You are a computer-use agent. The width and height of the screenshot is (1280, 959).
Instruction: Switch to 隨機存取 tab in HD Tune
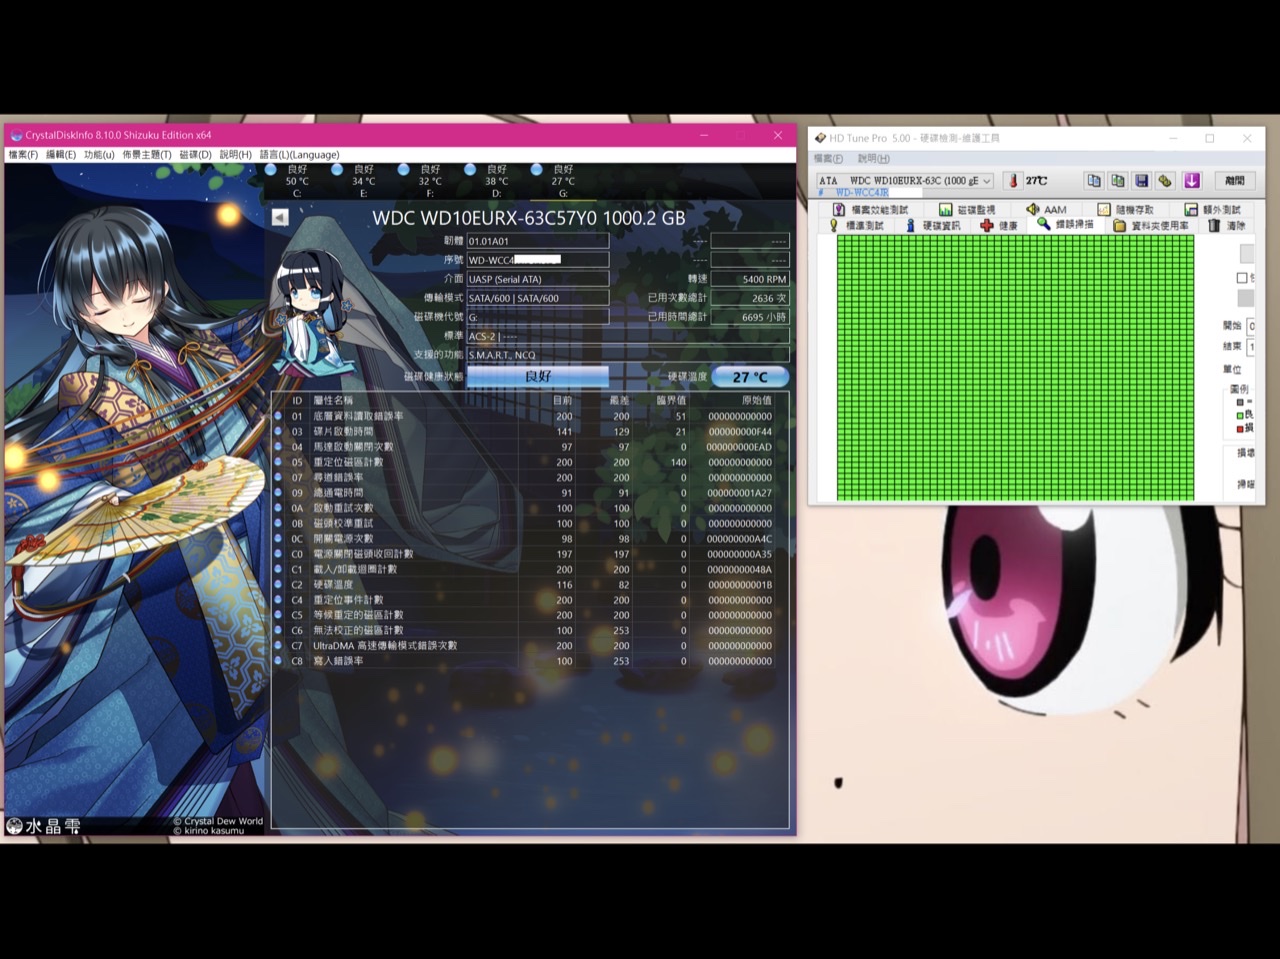point(1126,209)
